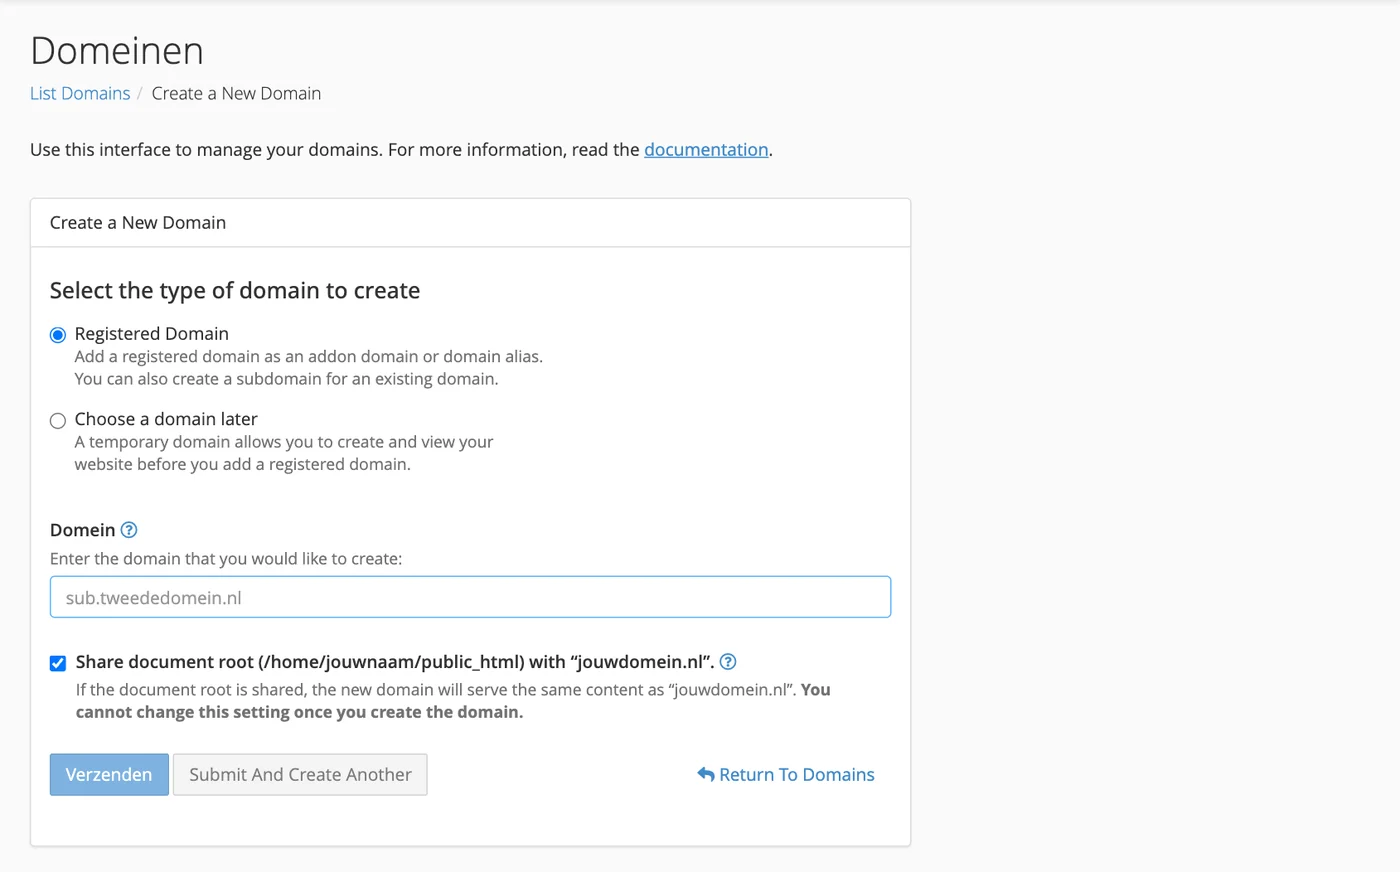
Task: Click the Domein field label
Action: click(83, 530)
